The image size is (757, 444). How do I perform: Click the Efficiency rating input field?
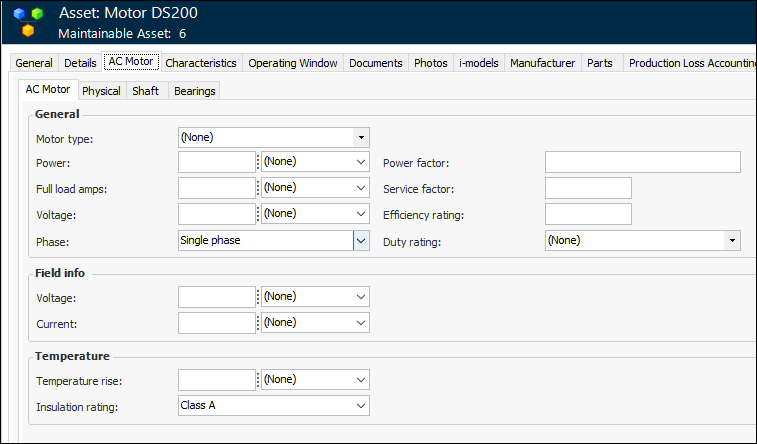[588, 214]
